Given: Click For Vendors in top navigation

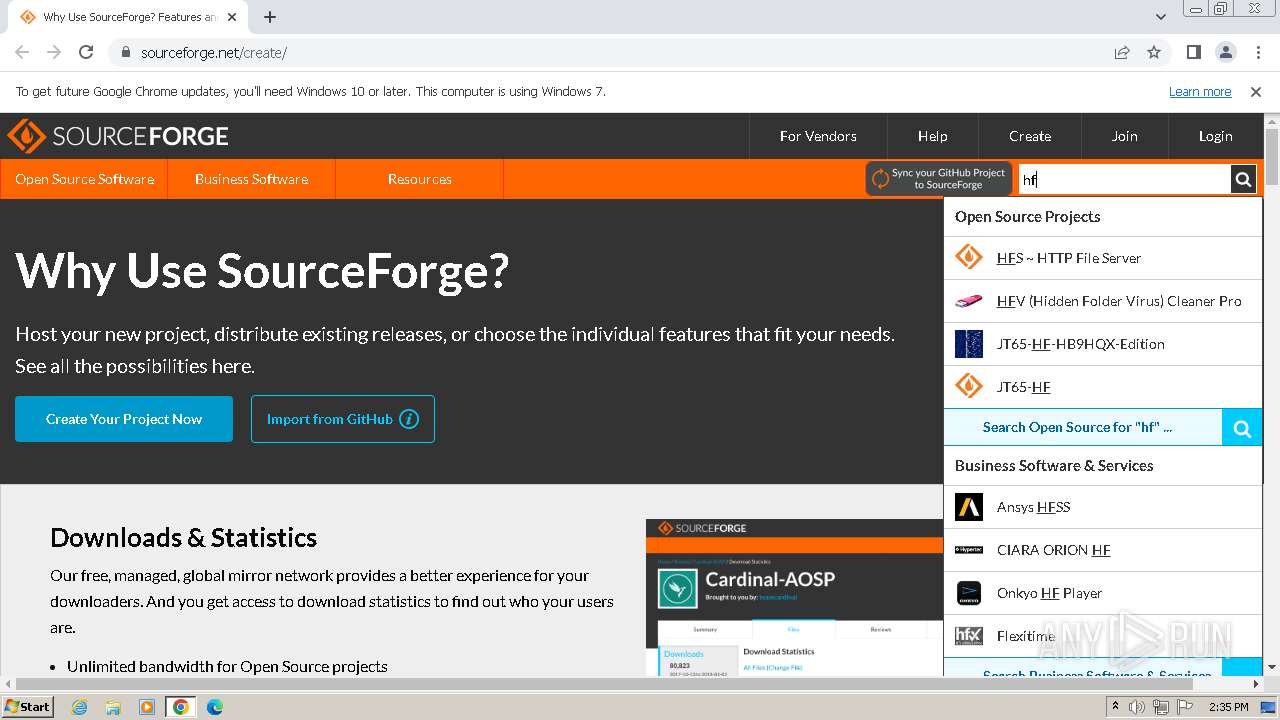Looking at the screenshot, I should (818, 136).
